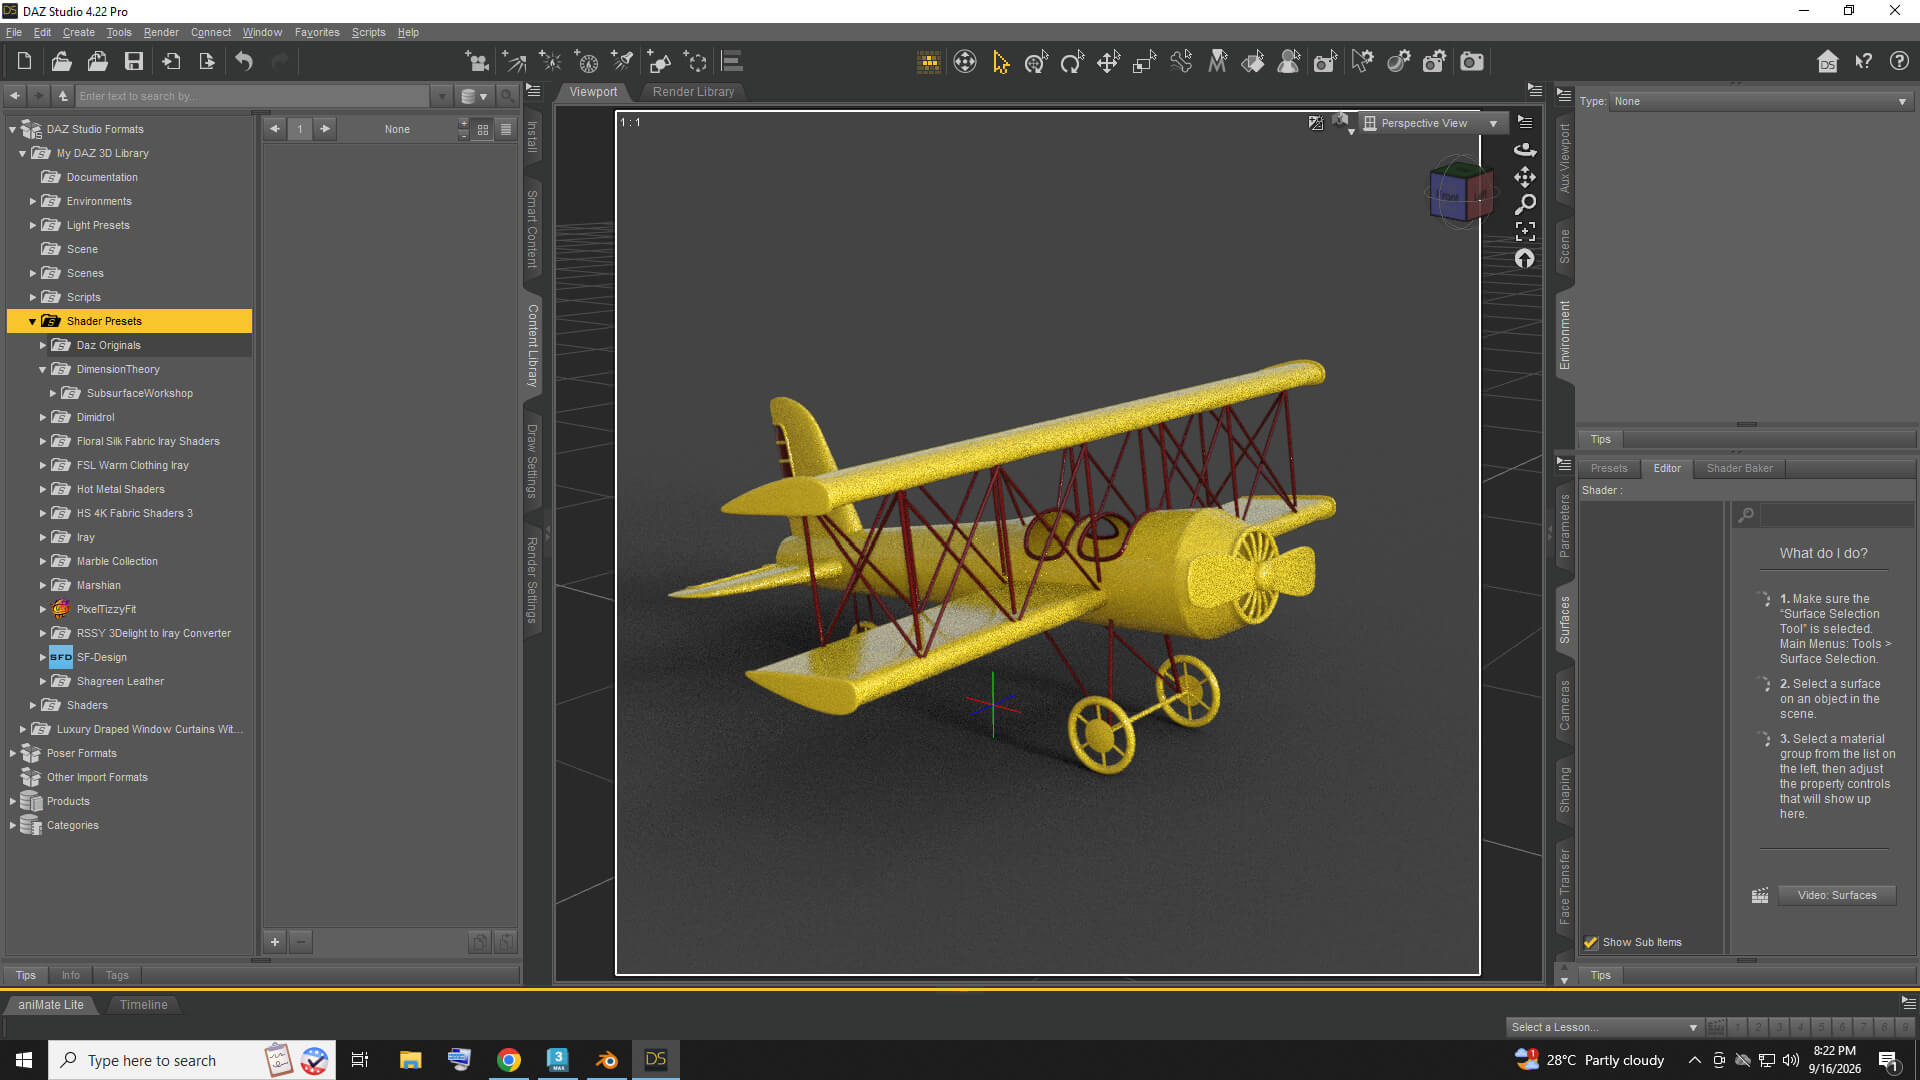Click the Surfaces filter search field

click(1836, 515)
